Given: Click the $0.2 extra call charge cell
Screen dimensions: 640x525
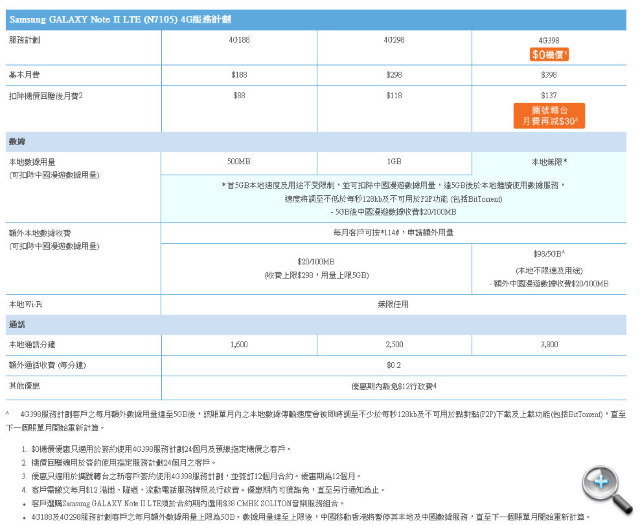Looking at the screenshot, I should coord(393,364).
